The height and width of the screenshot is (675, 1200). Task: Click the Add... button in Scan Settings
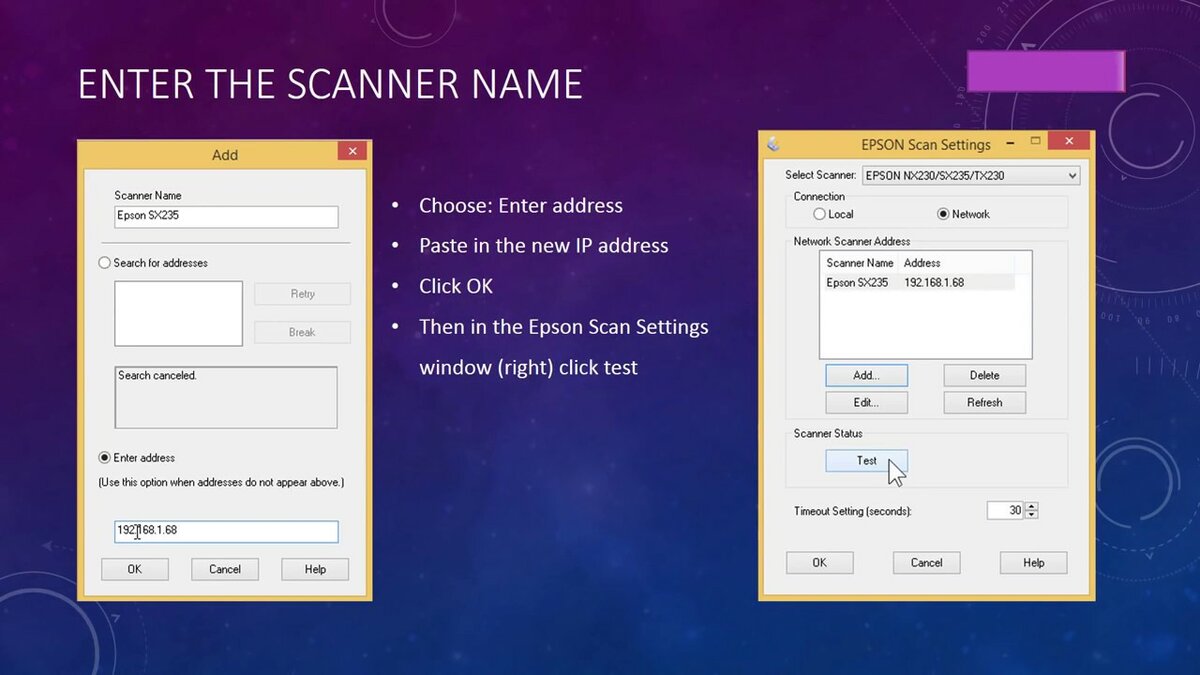[866, 375]
